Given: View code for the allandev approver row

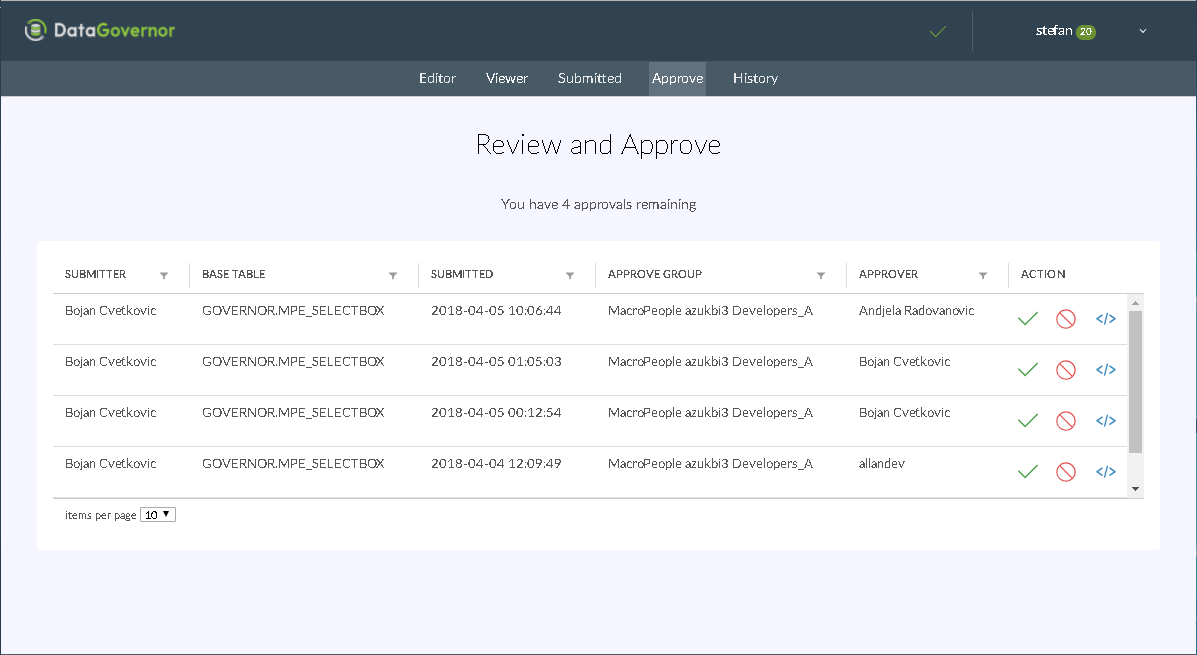Looking at the screenshot, I should click(1105, 472).
